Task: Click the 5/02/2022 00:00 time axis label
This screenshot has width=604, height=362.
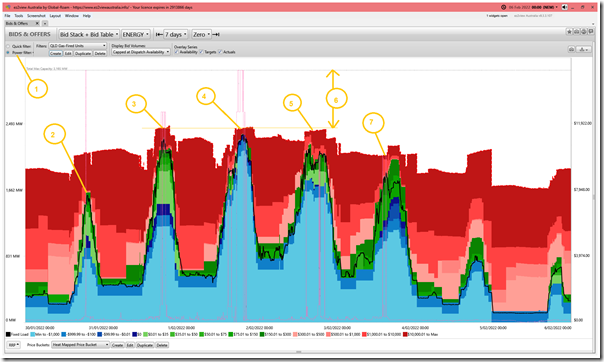Action: click(493, 328)
